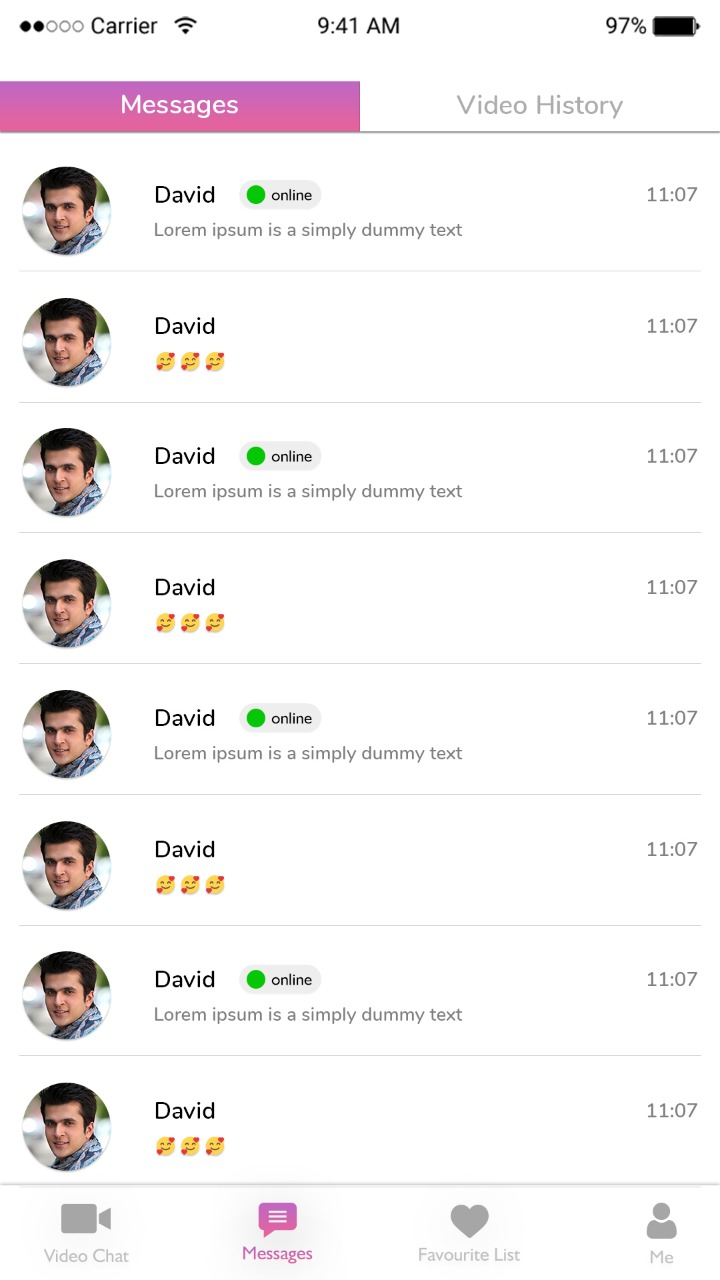Tap the avatar in the last chat row
The height and width of the screenshot is (1280, 720).
click(x=67, y=1127)
